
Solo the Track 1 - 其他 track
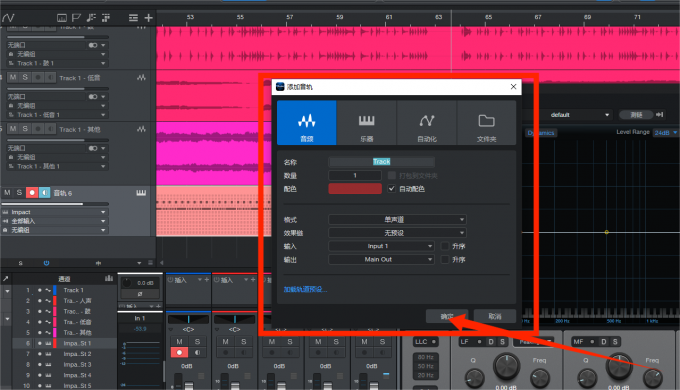click(25, 129)
